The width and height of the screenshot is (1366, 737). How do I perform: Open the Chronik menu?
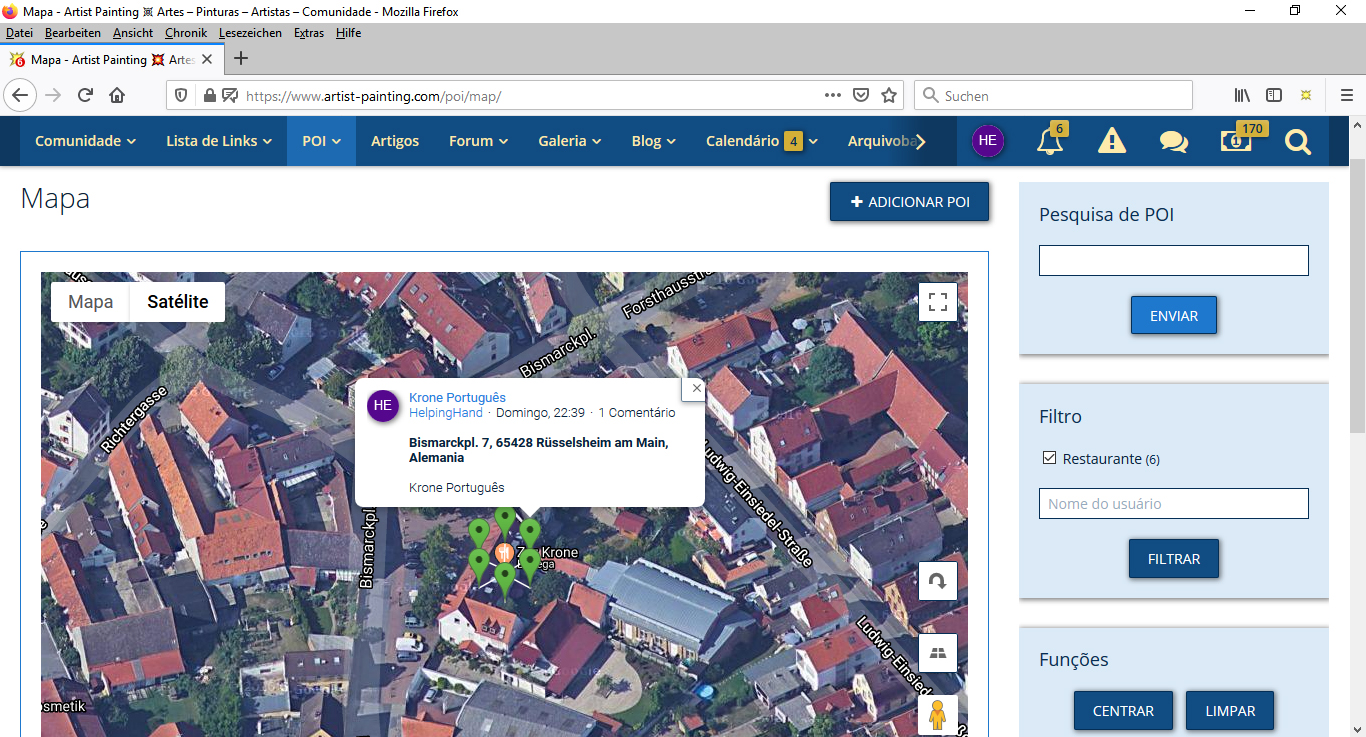click(186, 33)
